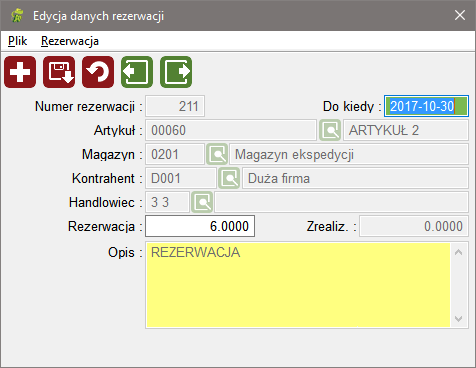
Task: Go to previous record with green left-arrow icon
Action: 137,72
